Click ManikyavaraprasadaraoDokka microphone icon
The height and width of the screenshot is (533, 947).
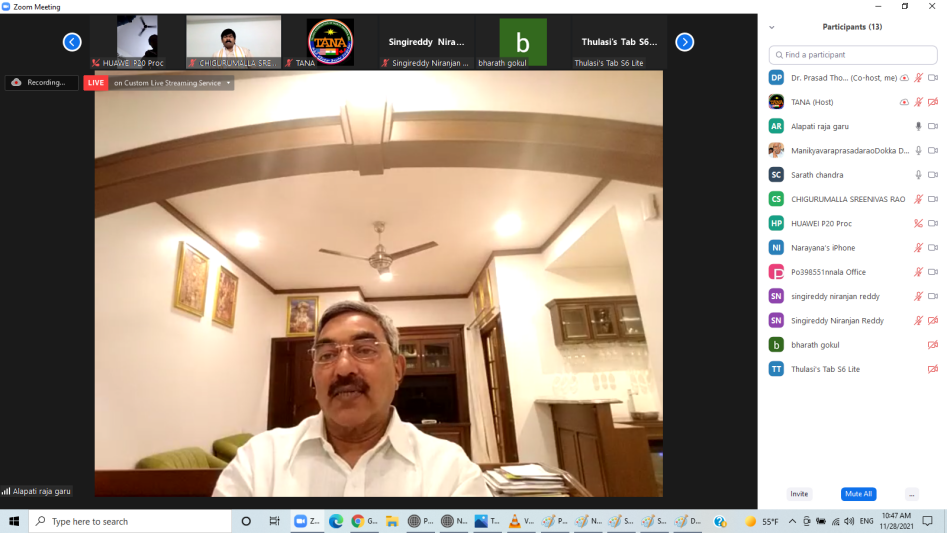coord(919,150)
